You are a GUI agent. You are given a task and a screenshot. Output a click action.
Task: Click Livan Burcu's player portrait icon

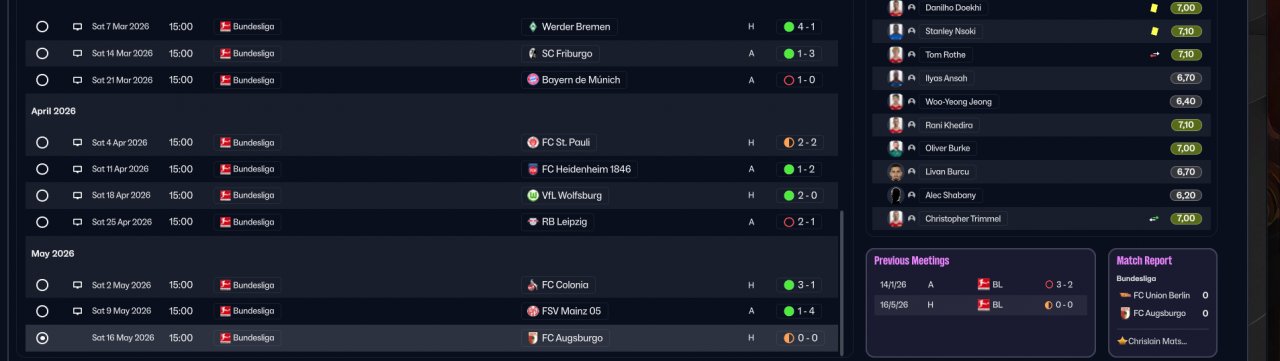point(896,172)
